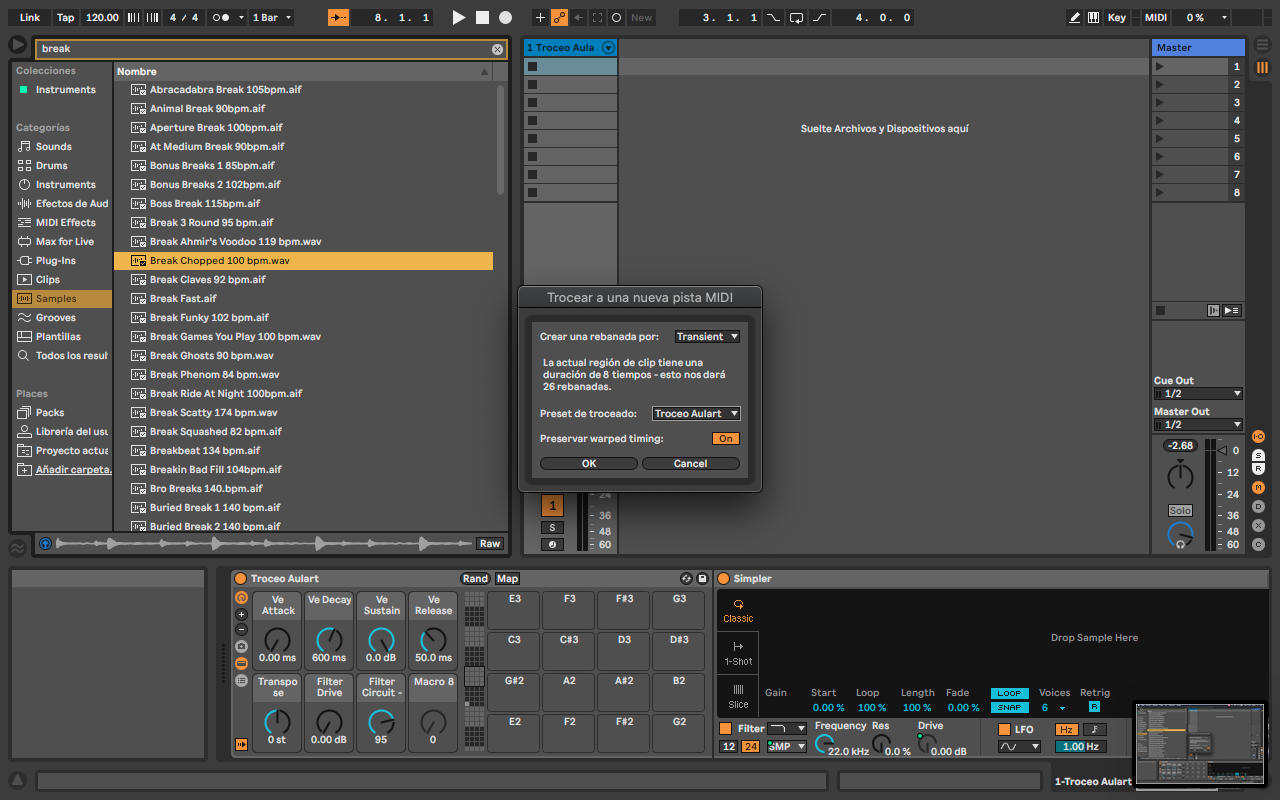Adjust the Ve Decay macro knob
The image size is (1280, 800).
329,641
